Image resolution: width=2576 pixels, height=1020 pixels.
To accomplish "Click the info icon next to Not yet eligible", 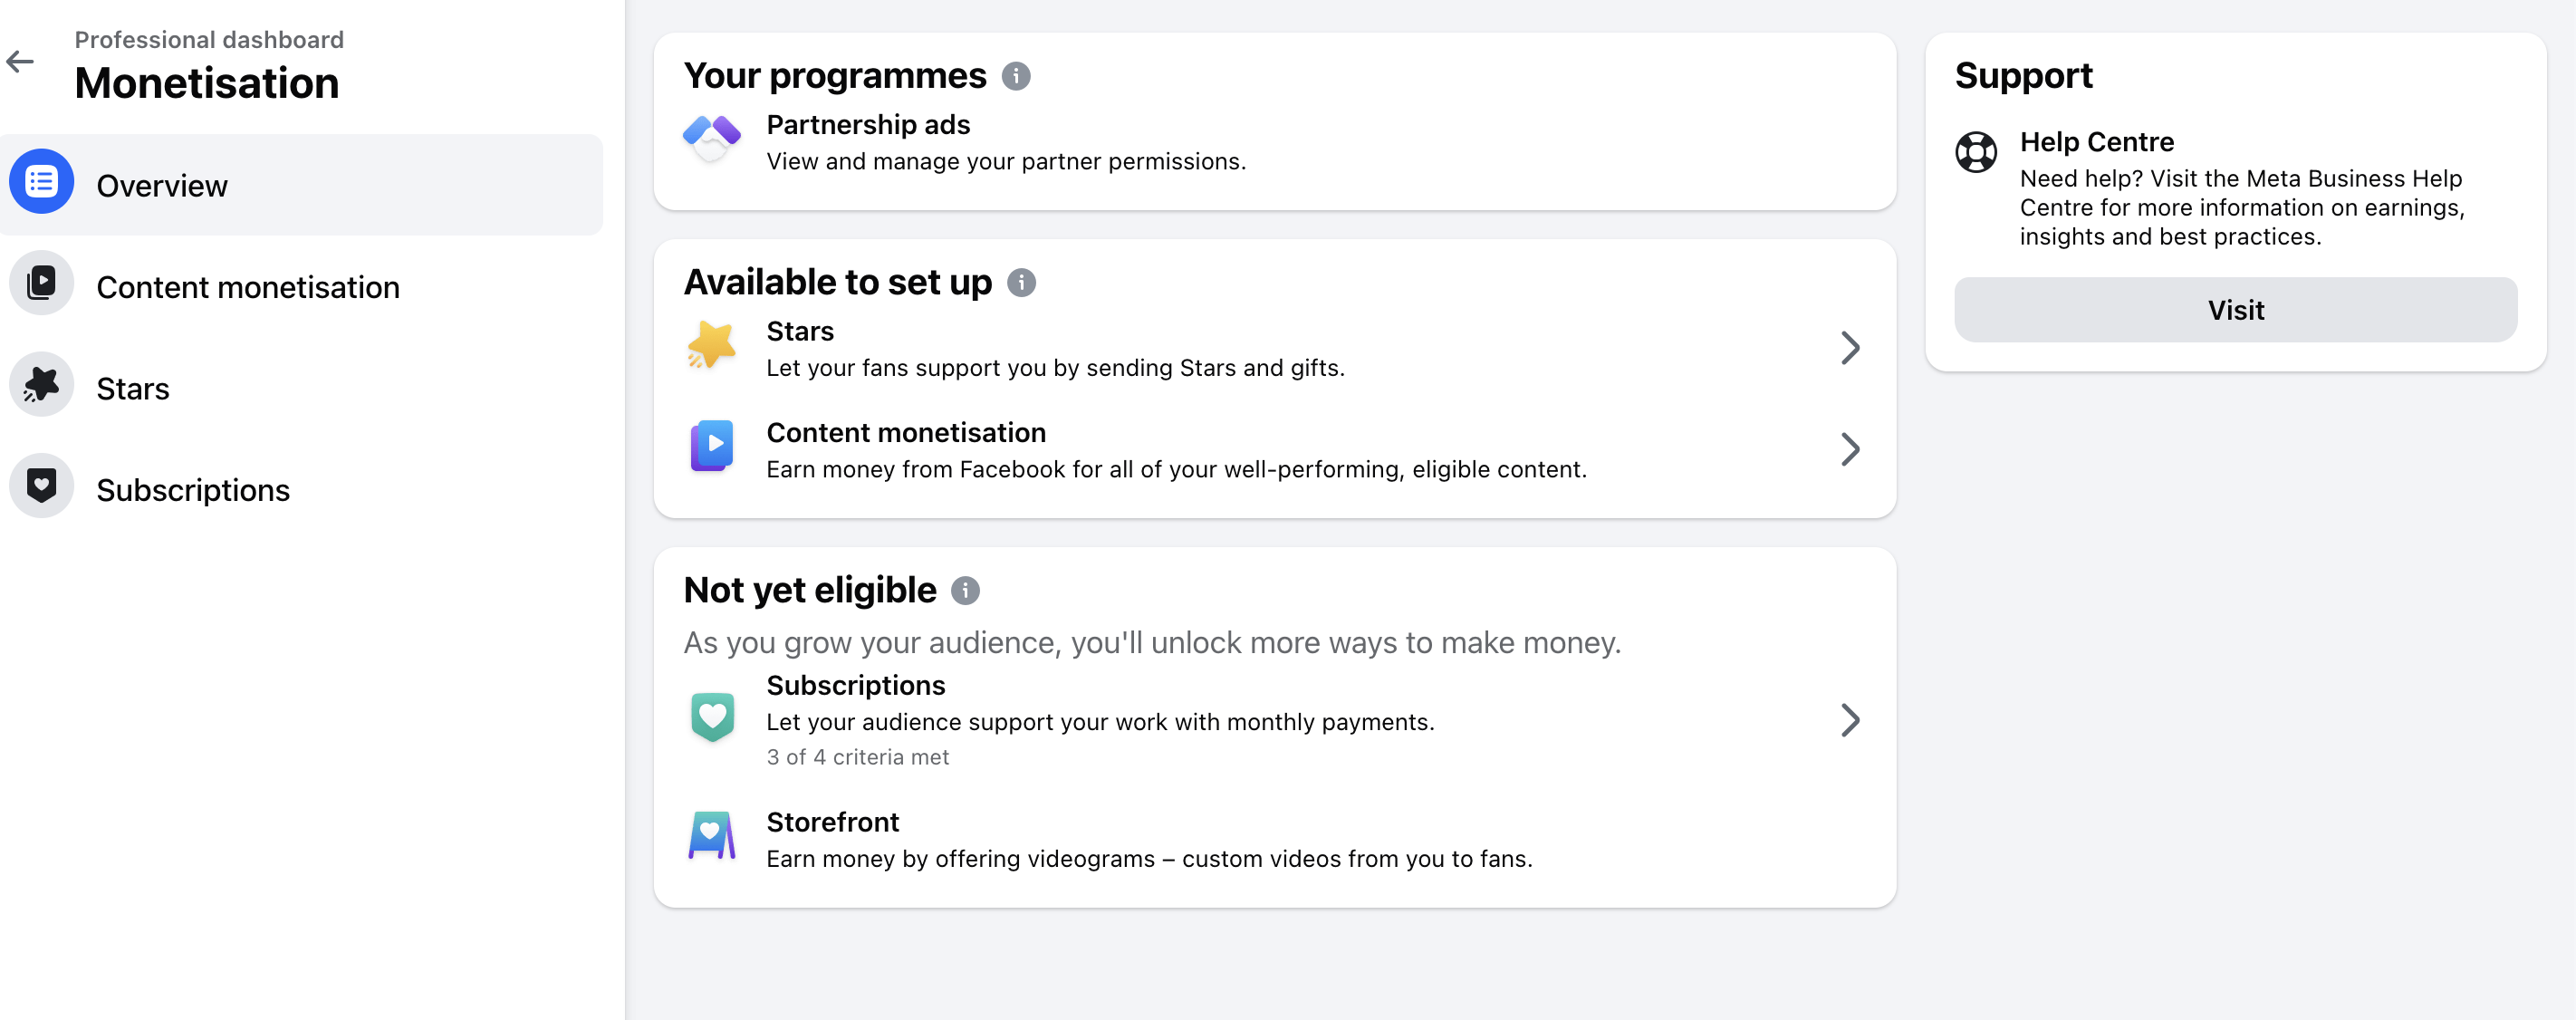I will [x=965, y=591].
